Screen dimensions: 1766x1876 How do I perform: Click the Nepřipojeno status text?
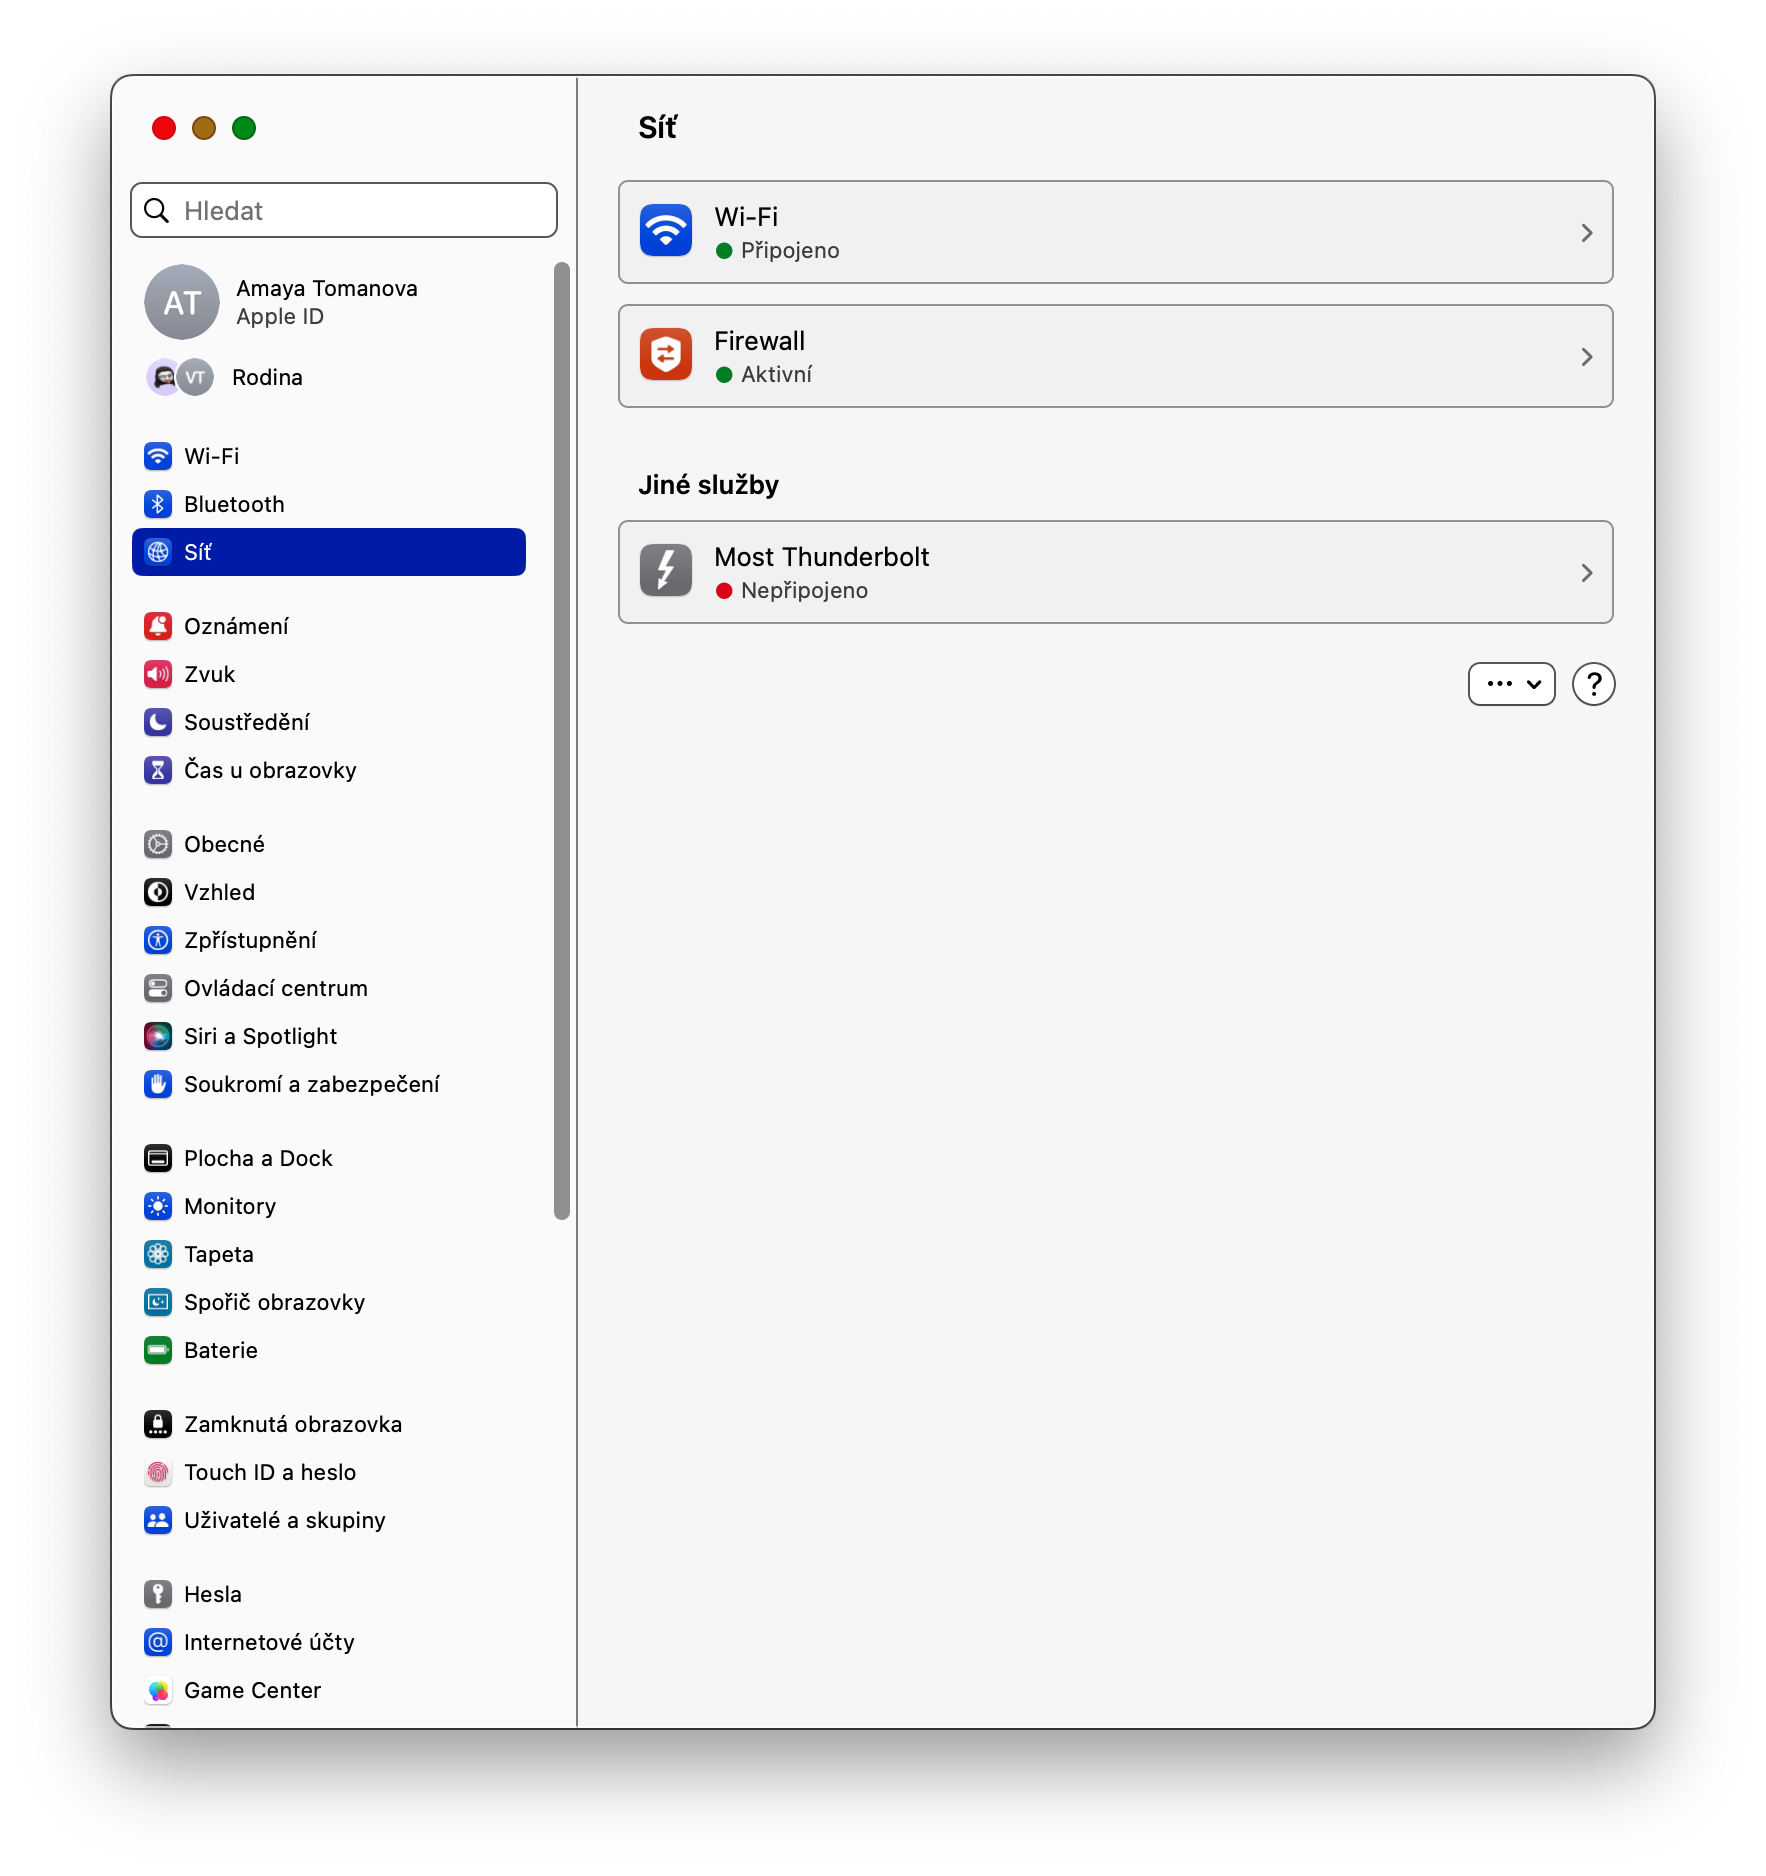pyautogui.click(x=804, y=590)
